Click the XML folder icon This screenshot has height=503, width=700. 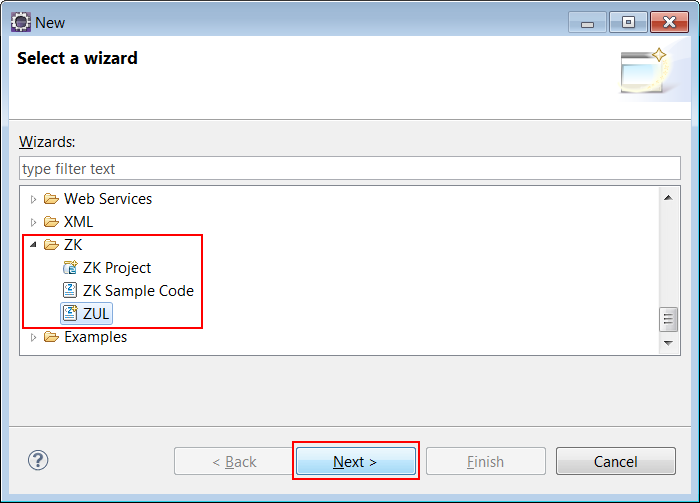(x=51, y=222)
